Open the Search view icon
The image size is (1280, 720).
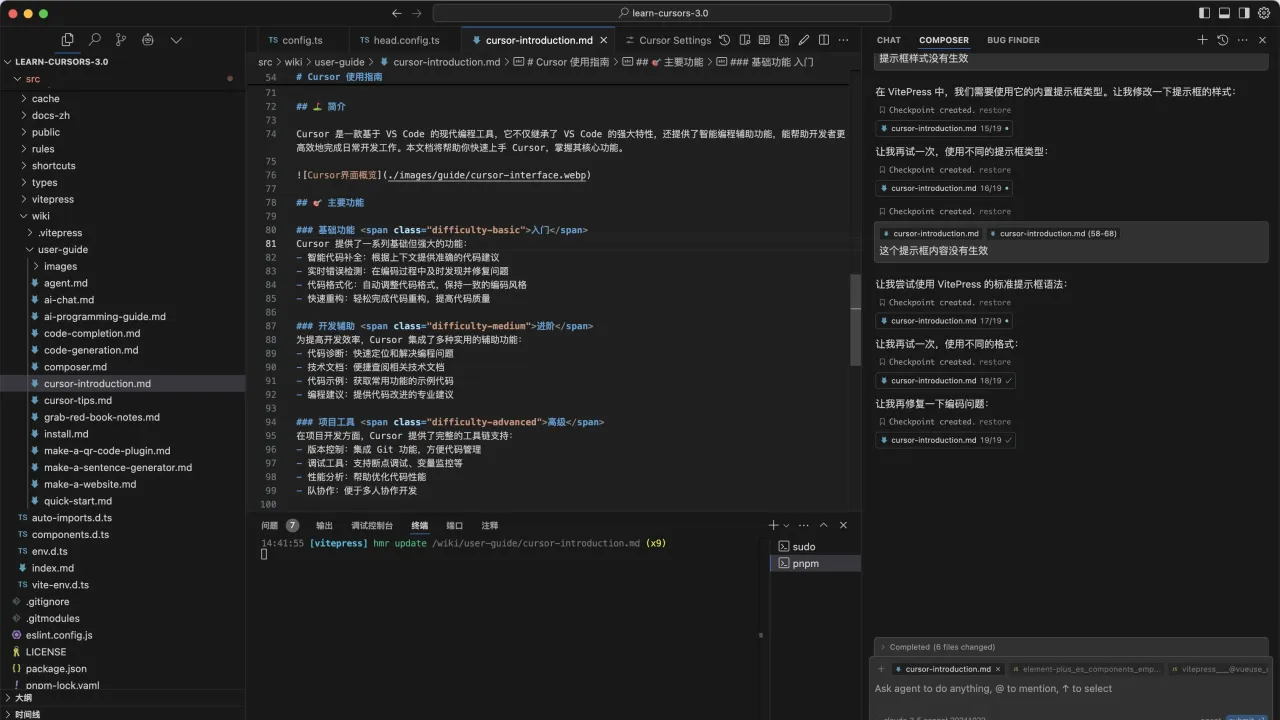[94, 40]
